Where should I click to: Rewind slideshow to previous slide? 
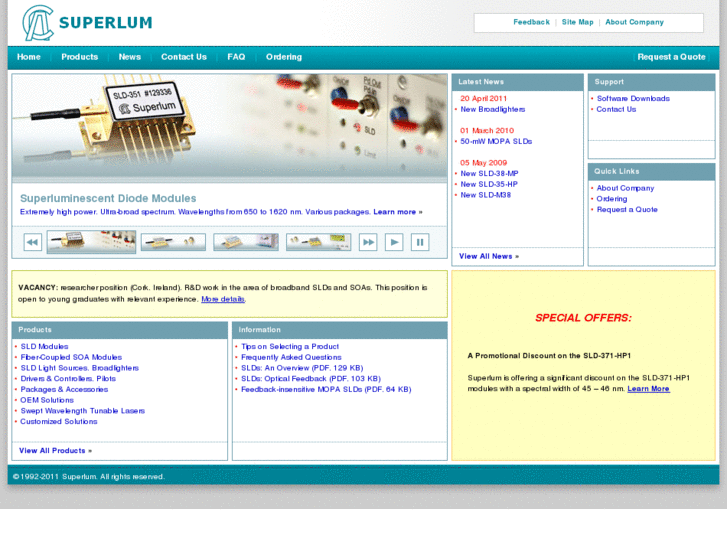coord(32,242)
